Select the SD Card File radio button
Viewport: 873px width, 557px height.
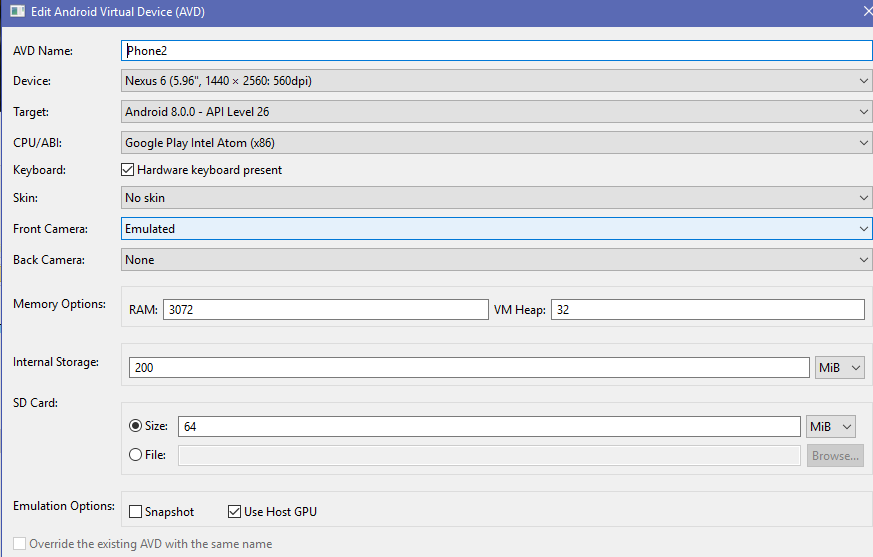coord(135,455)
